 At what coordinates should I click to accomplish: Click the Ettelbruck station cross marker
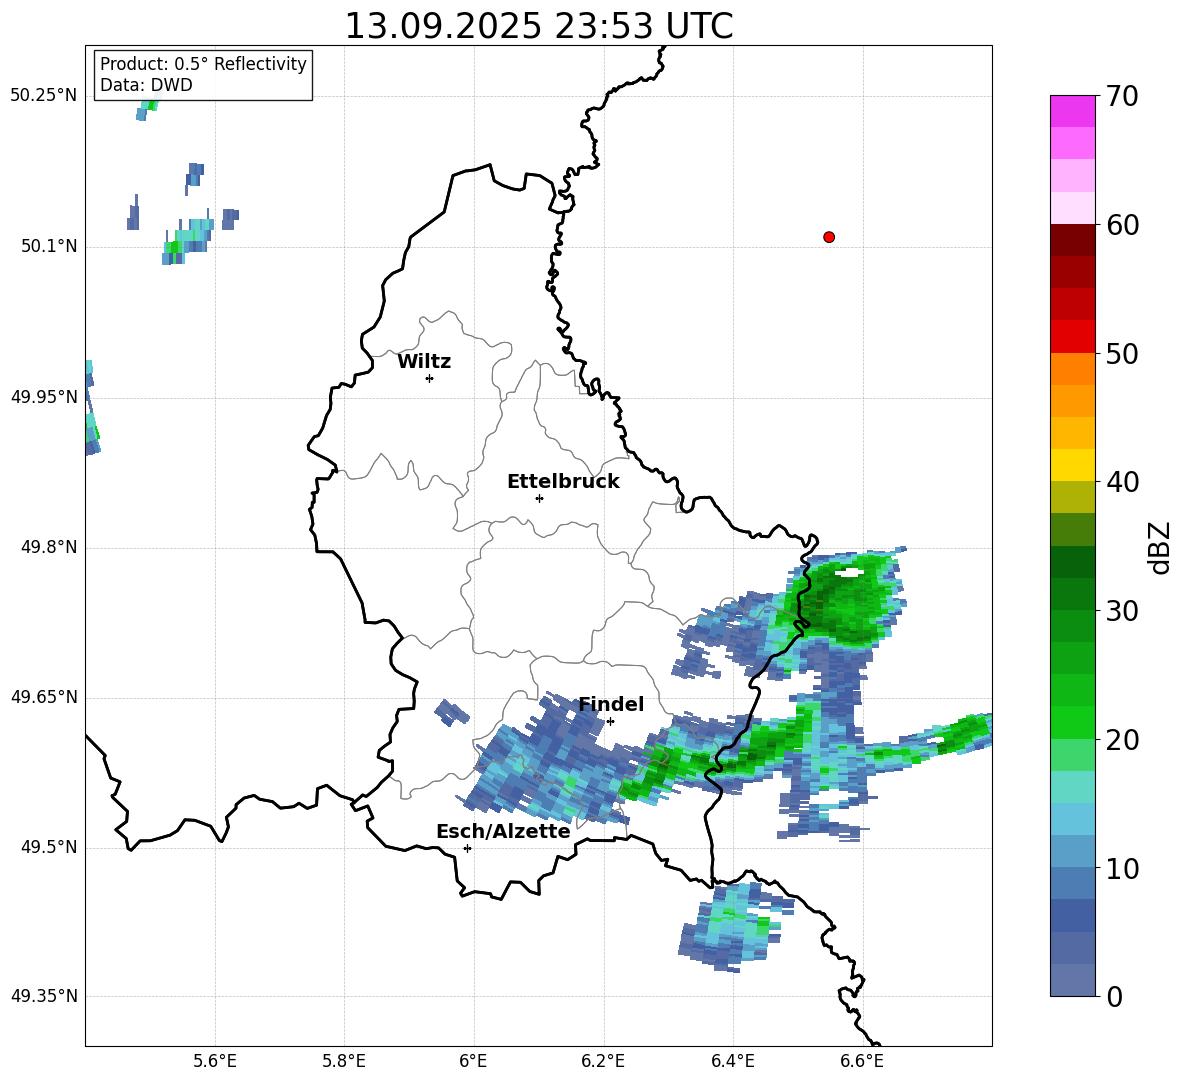(x=539, y=498)
